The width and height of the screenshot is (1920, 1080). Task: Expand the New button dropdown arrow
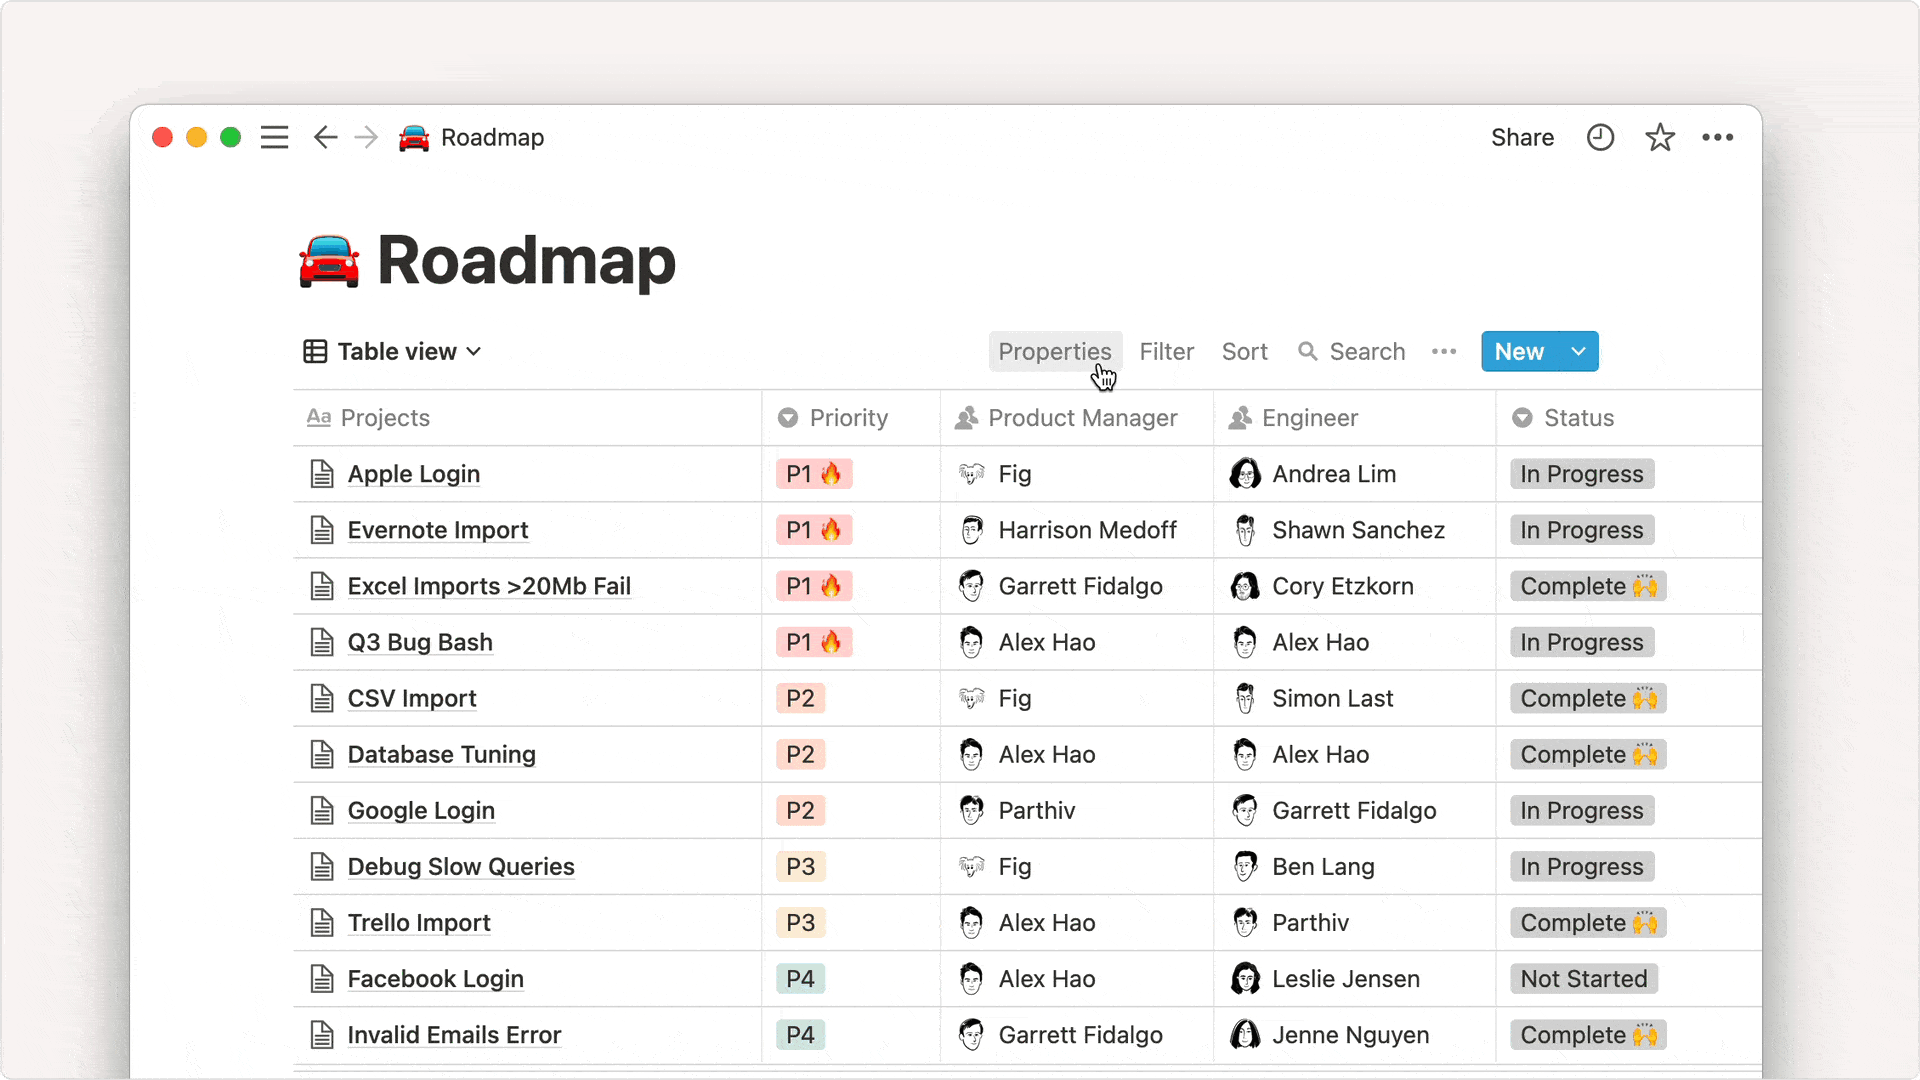[x=1578, y=351]
